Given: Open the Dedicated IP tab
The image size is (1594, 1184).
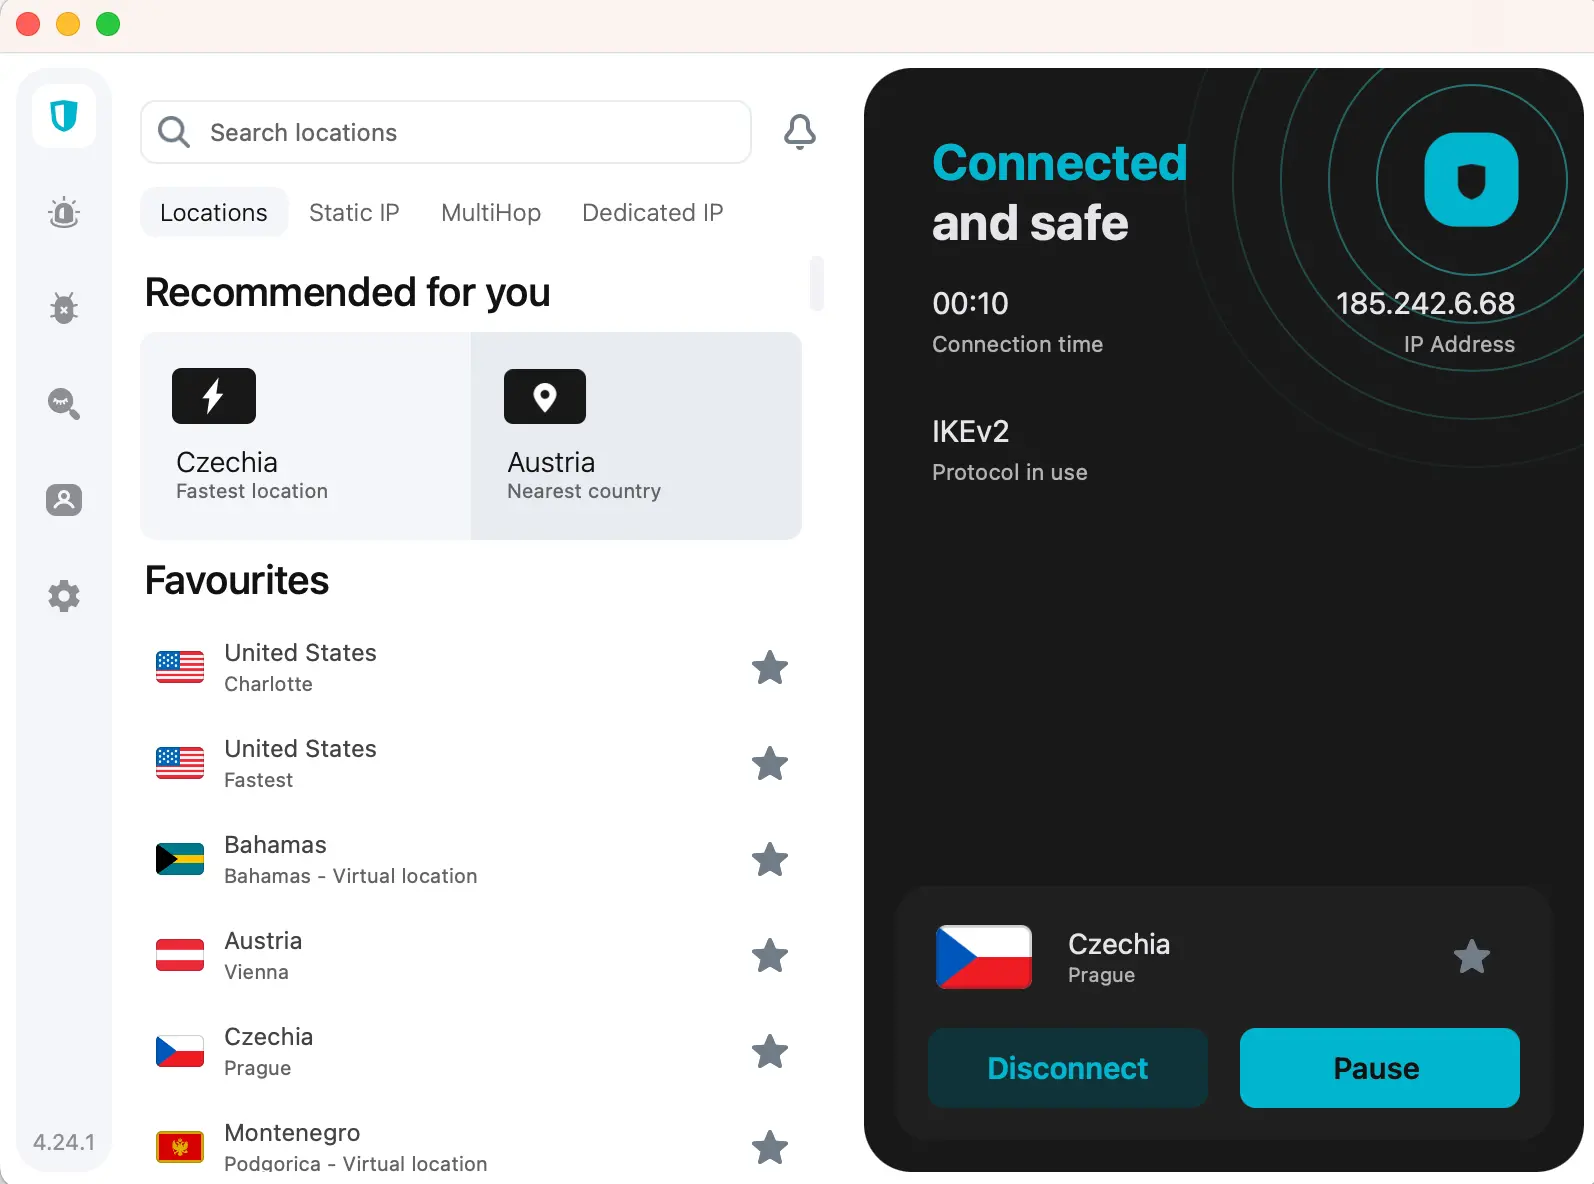Looking at the screenshot, I should pos(652,213).
